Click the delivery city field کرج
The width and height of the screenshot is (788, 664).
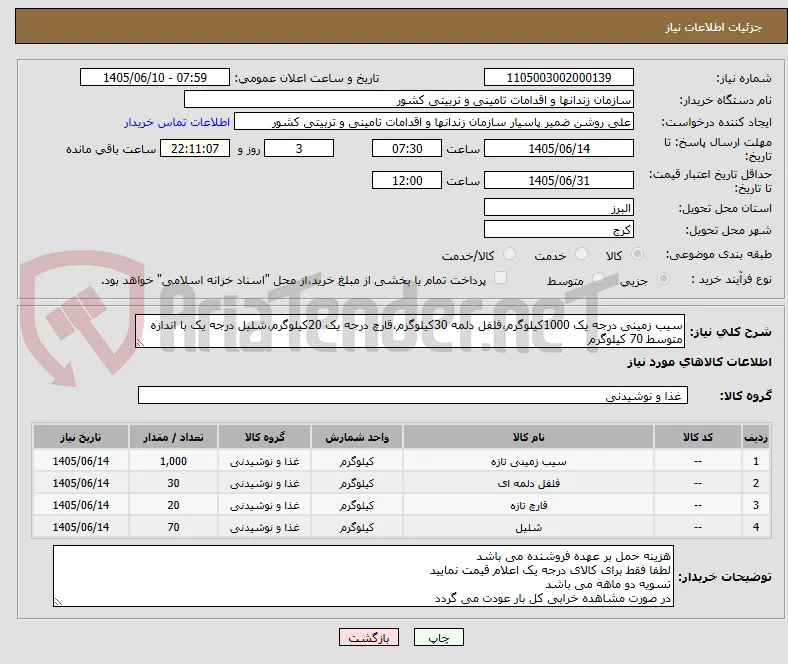[x=559, y=229]
